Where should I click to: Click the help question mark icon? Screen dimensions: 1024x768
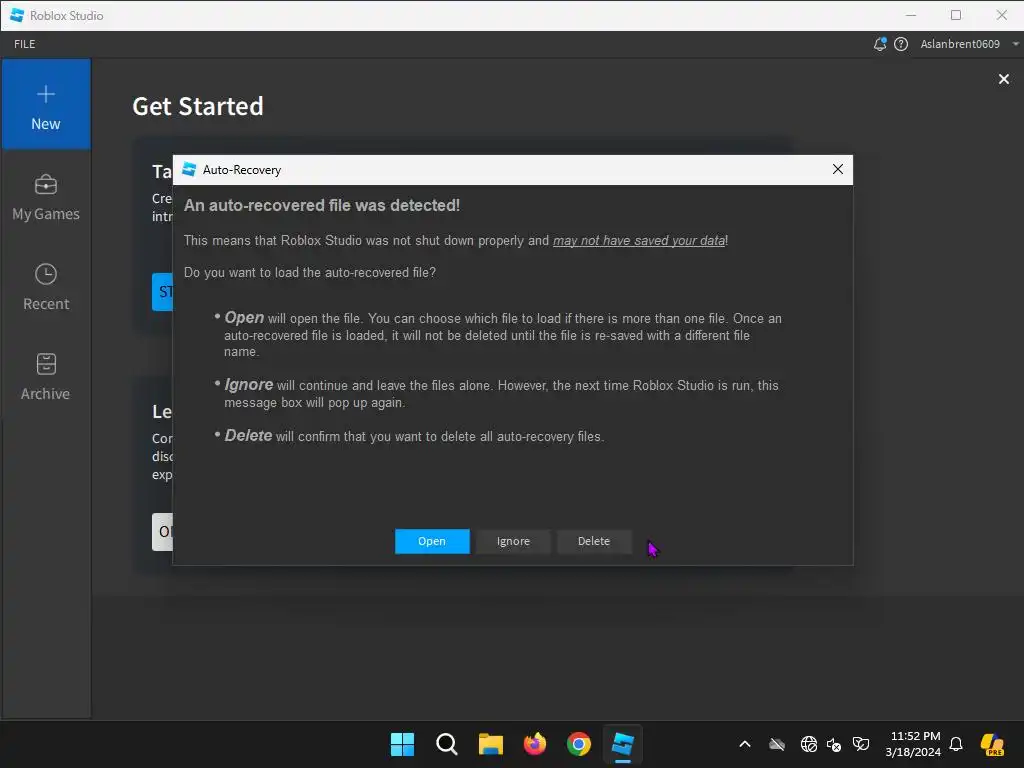click(901, 44)
